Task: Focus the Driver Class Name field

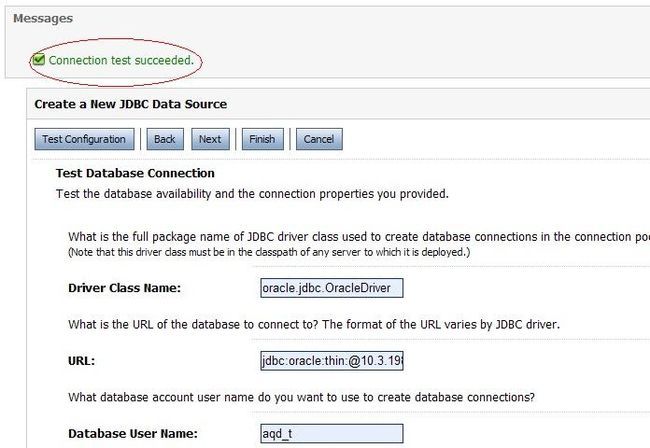Action: [x=332, y=288]
